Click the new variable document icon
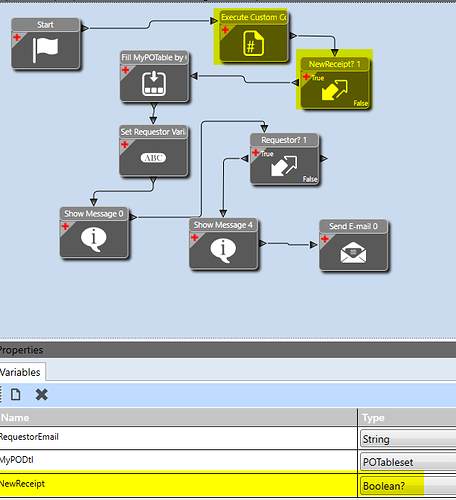The width and height of the screenshot is (456, 500). point(16,394)
